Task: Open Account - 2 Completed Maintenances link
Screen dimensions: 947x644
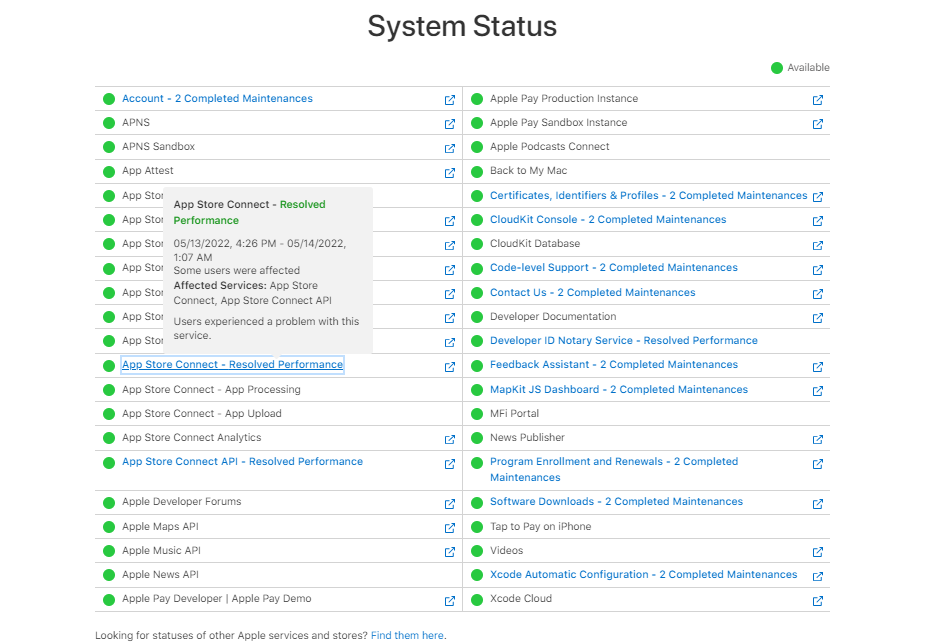Action: [217, 99]
